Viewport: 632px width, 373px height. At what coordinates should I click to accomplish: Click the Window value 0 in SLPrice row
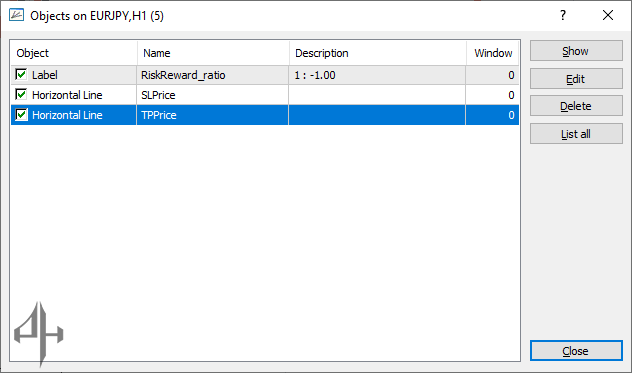coord(511,95)
